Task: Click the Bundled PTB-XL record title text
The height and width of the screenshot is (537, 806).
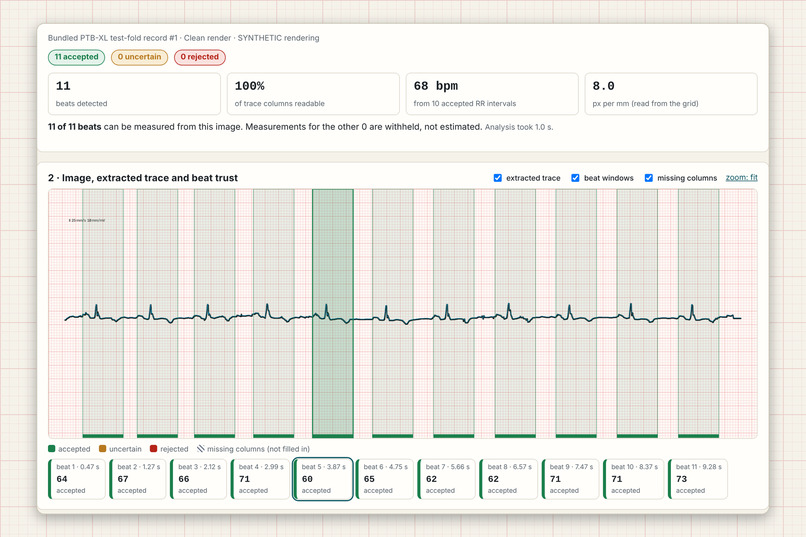Action: pos(184,38)
